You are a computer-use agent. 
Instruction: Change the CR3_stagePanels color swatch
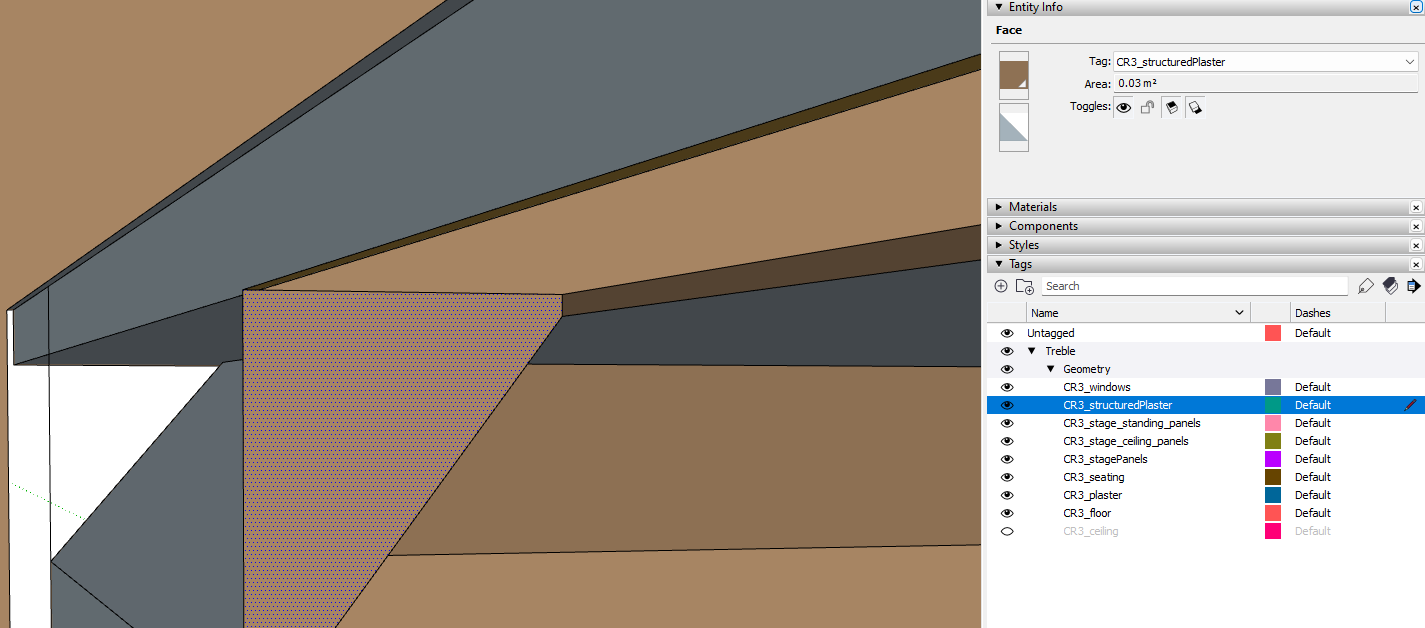click(x=1273, y=459)
